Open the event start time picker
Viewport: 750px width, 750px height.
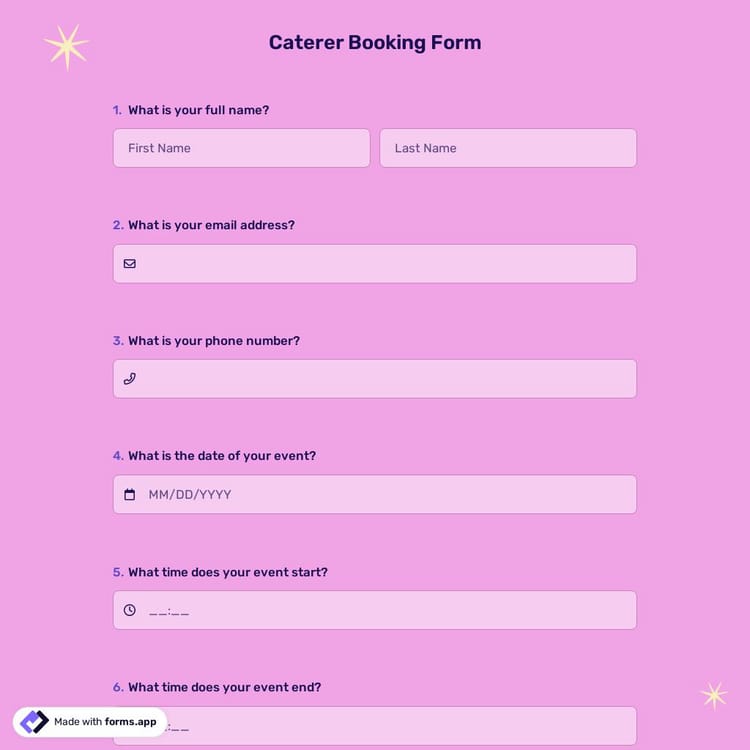(385, 610)
